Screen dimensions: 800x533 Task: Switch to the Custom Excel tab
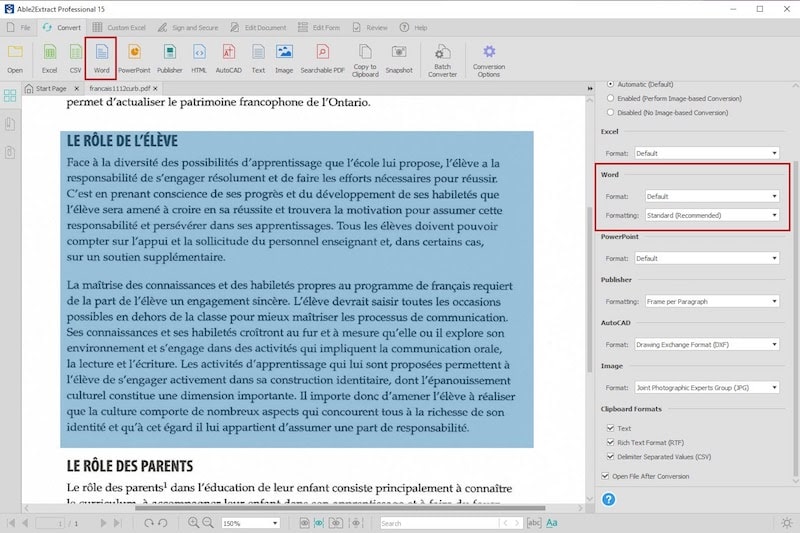119,28
